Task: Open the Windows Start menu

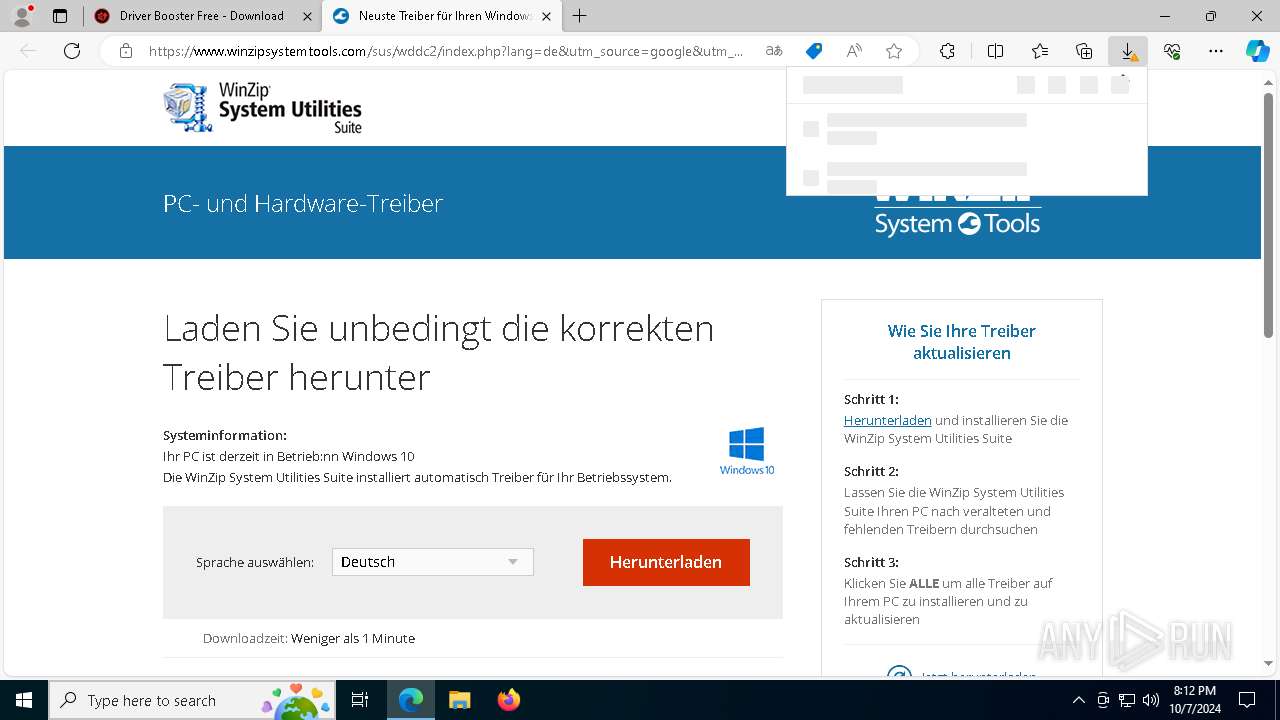Action: pyautogui.click(x=24, y=700)
